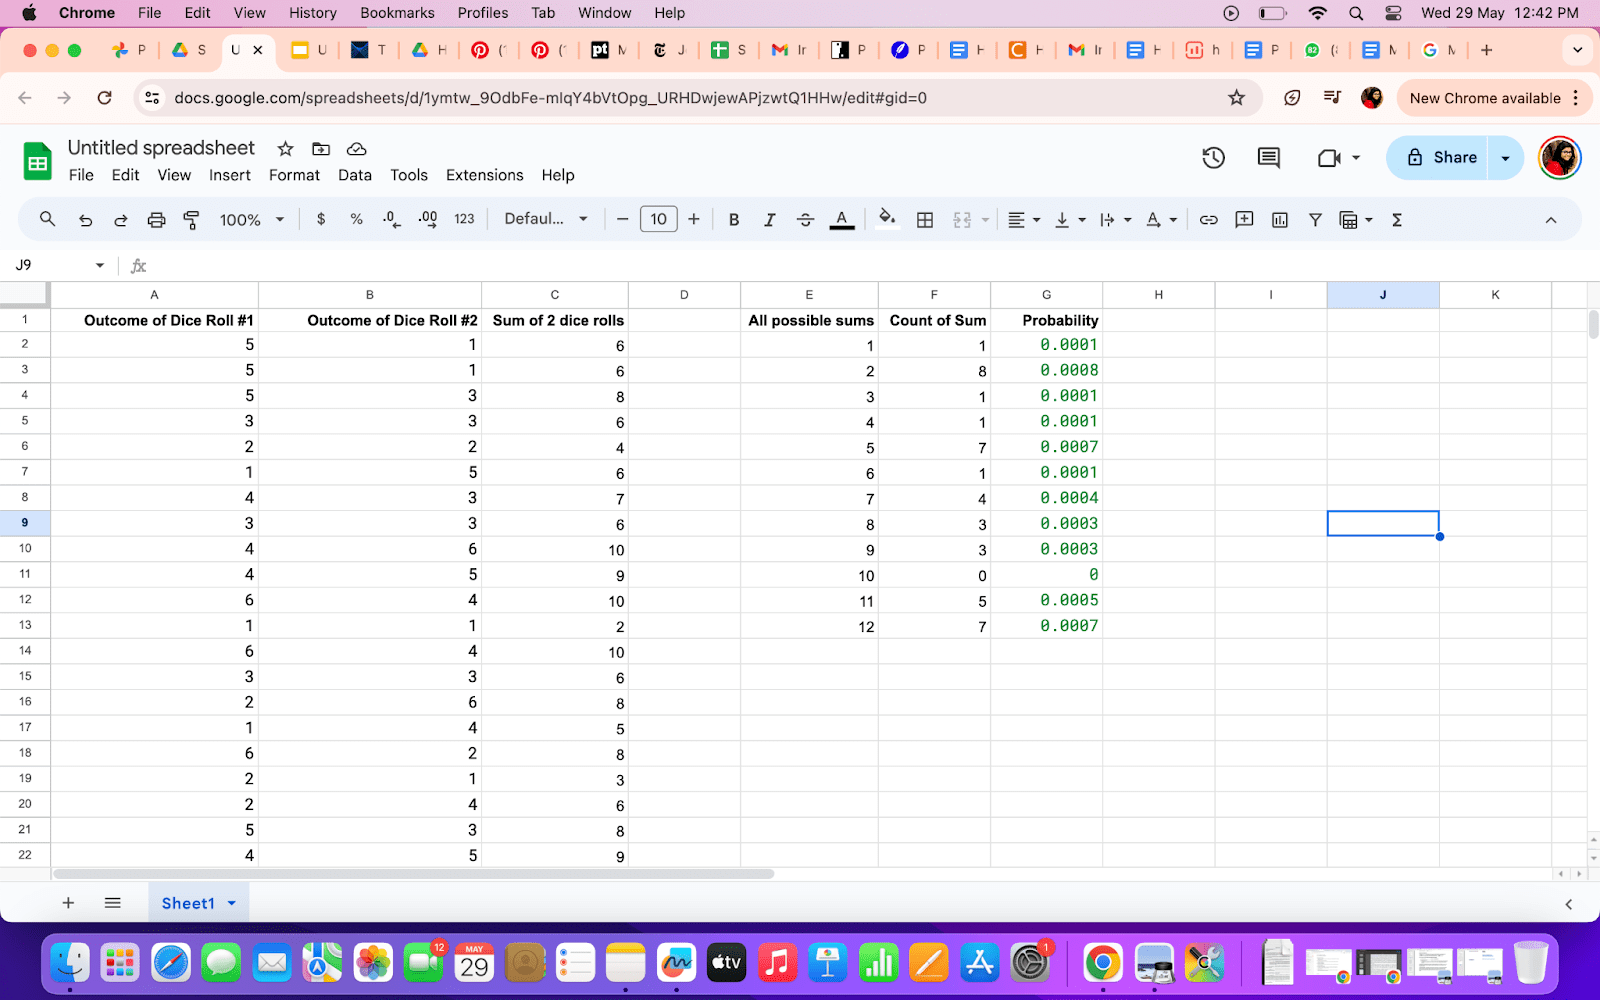Viewport: 1600px width, 1000px height.
Task: Open the Format menu
Action: (294, 175)
